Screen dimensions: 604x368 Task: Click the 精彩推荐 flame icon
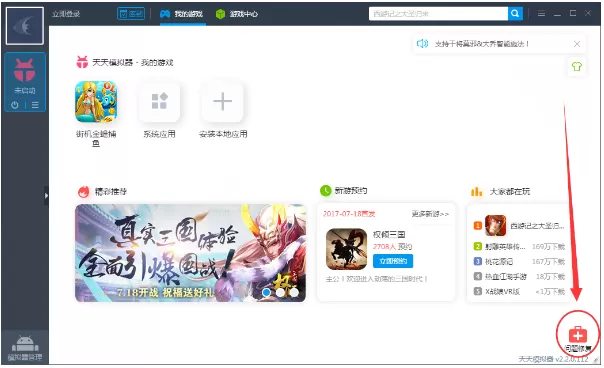84,192
